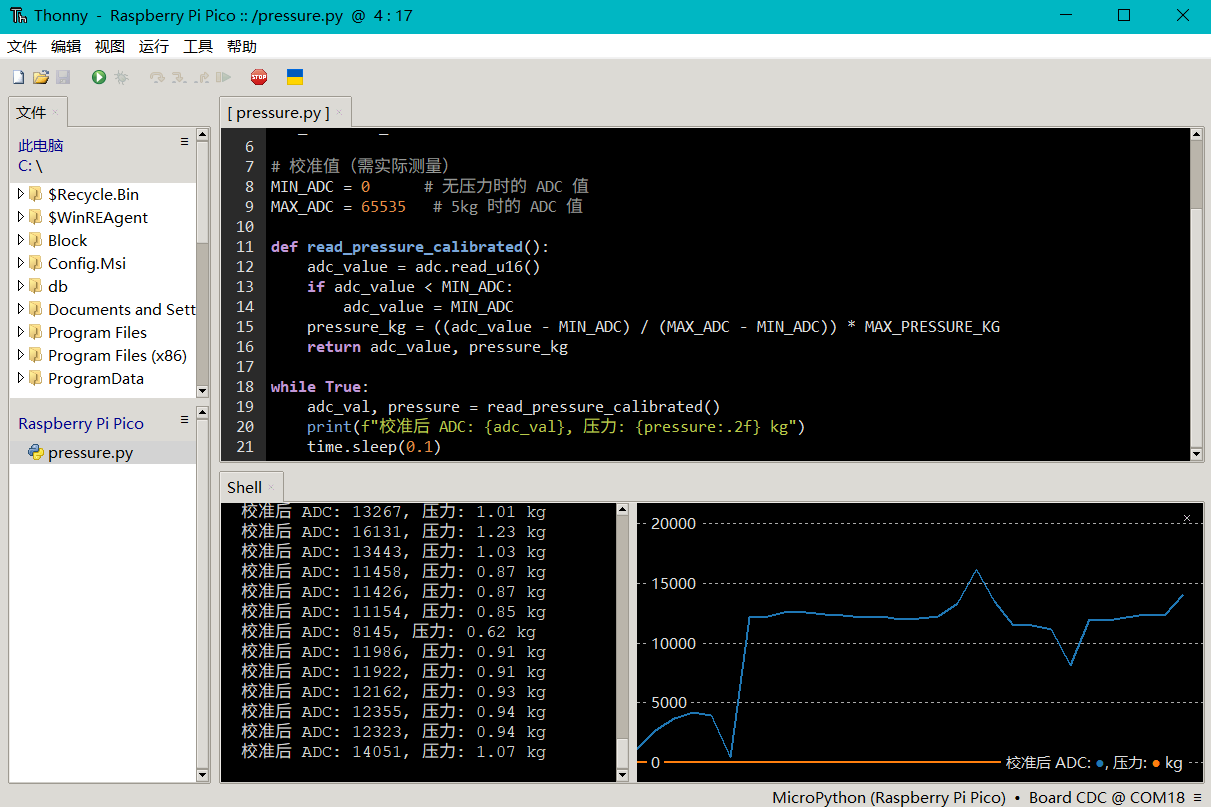Select pressure.py in the Pico file list
This screenshot has height=807, width=1211.
(90, 453)
